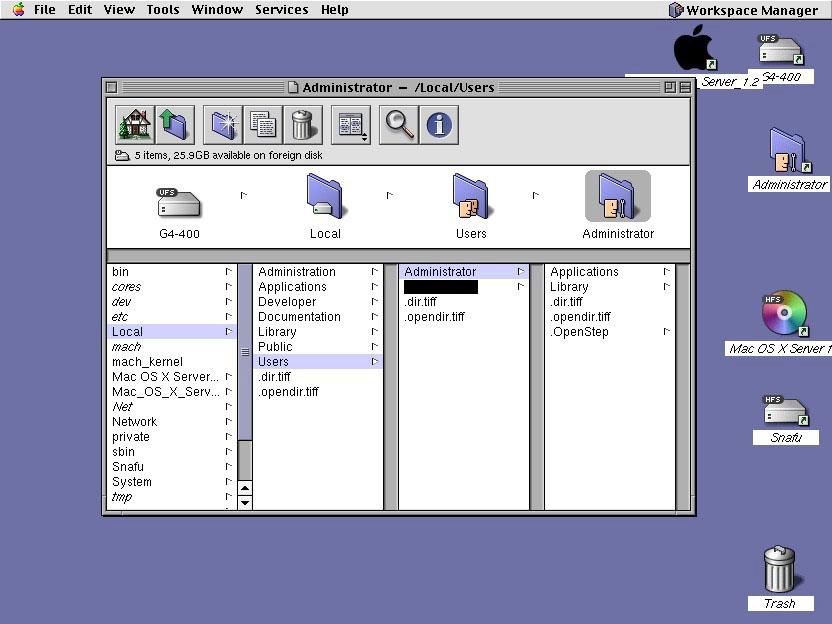Viewport: 832px width, 624px height.
Task: Create a new folder with sparkle icon
Action: coord(223,125)
